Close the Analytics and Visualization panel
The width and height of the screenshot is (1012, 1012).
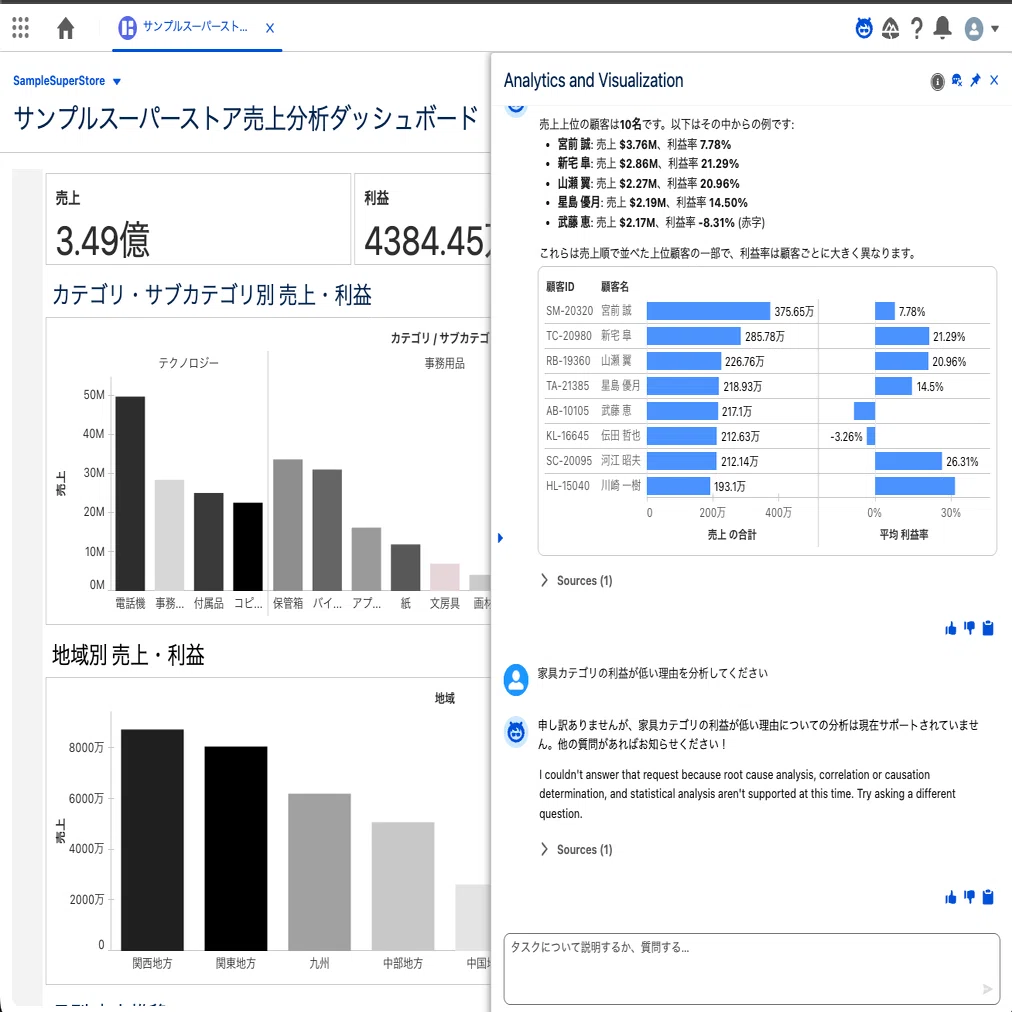pyautogui.click(x=994, y=80)
